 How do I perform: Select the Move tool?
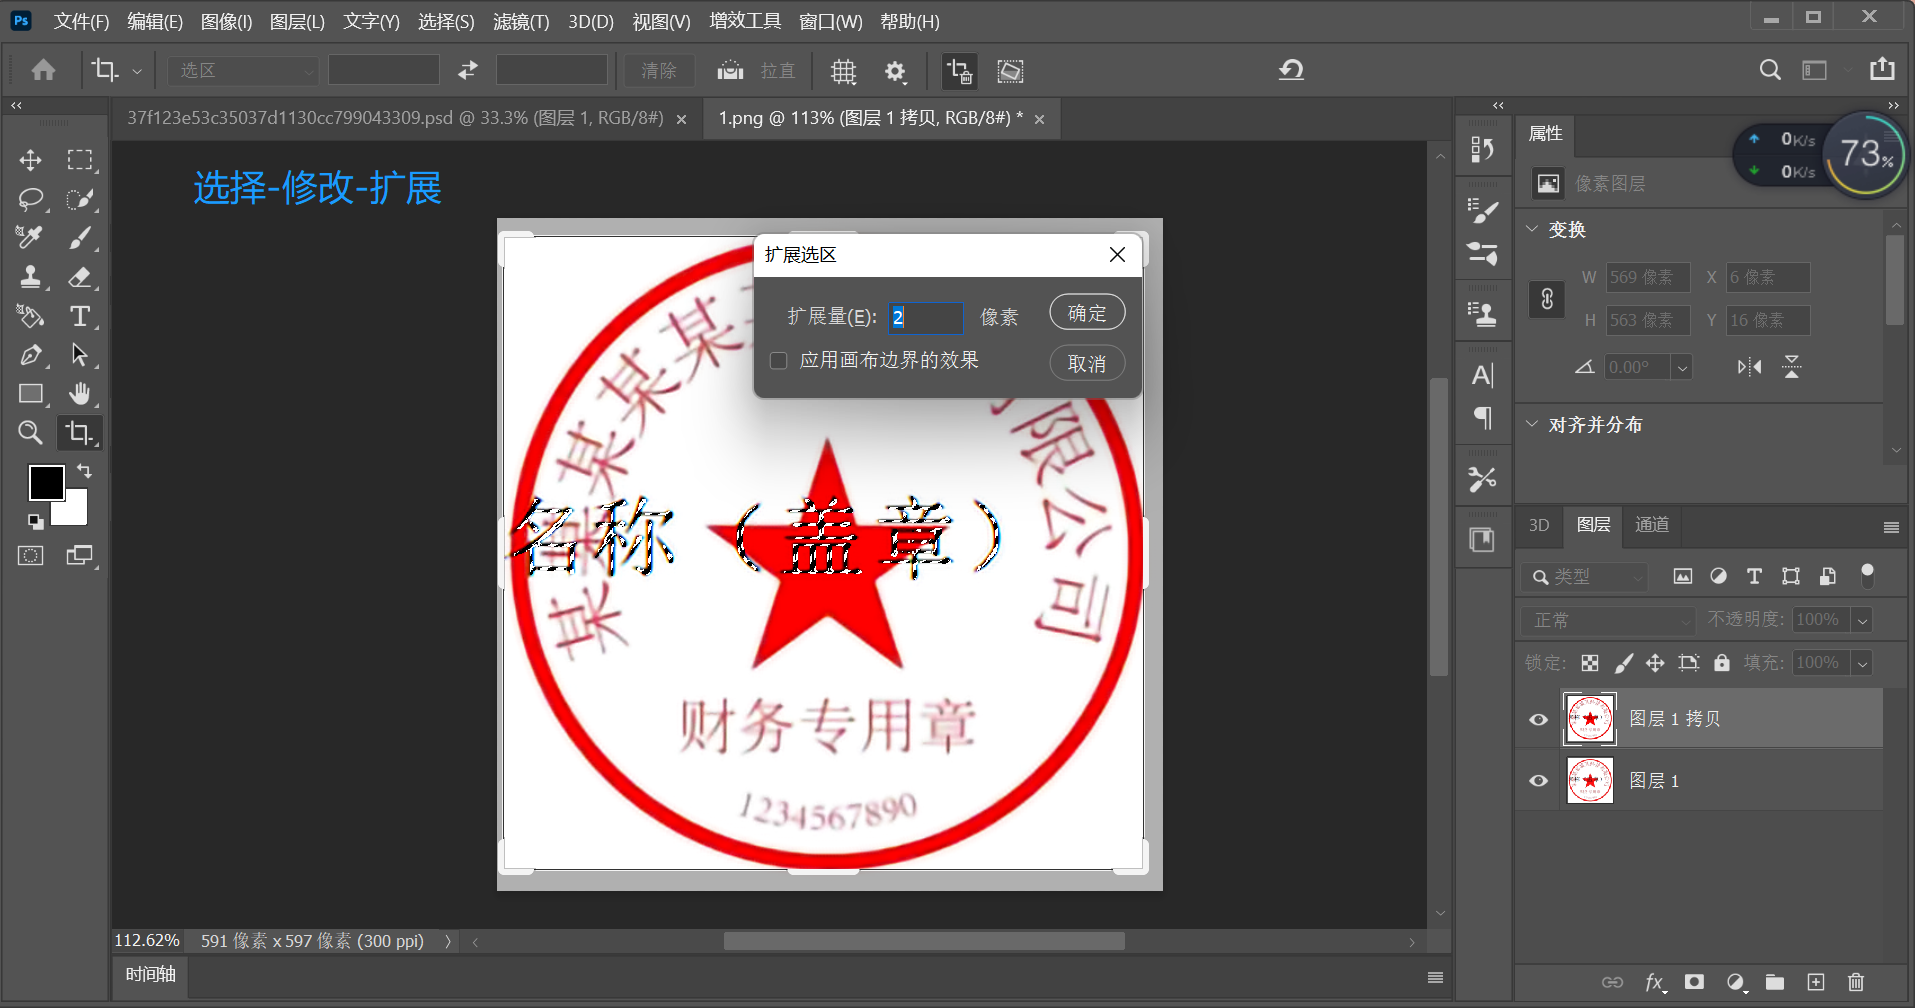pyautogui.click(x=30, y=160)
